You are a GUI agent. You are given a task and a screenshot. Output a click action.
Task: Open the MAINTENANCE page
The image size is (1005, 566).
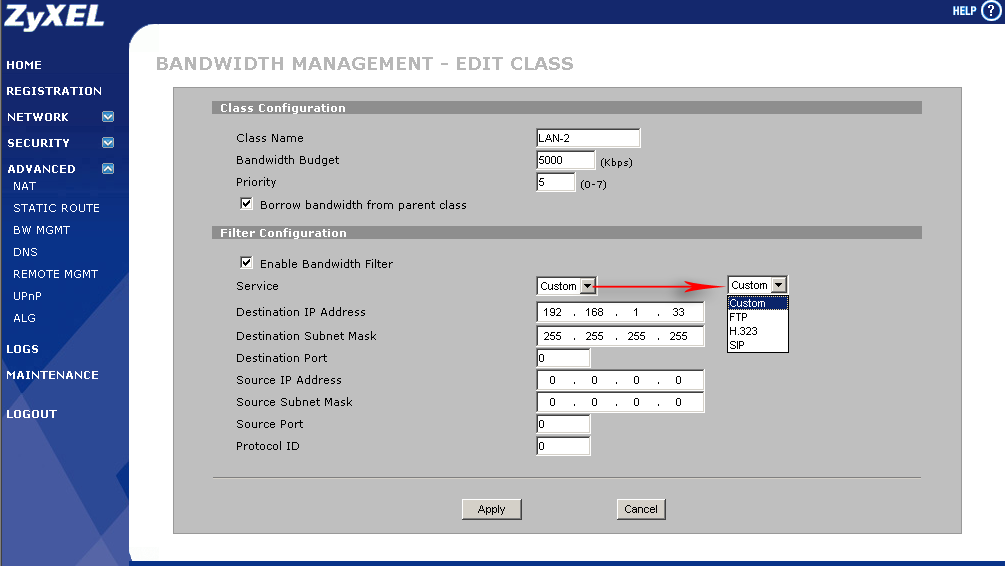pyautogui.click(x=53, y=375)
